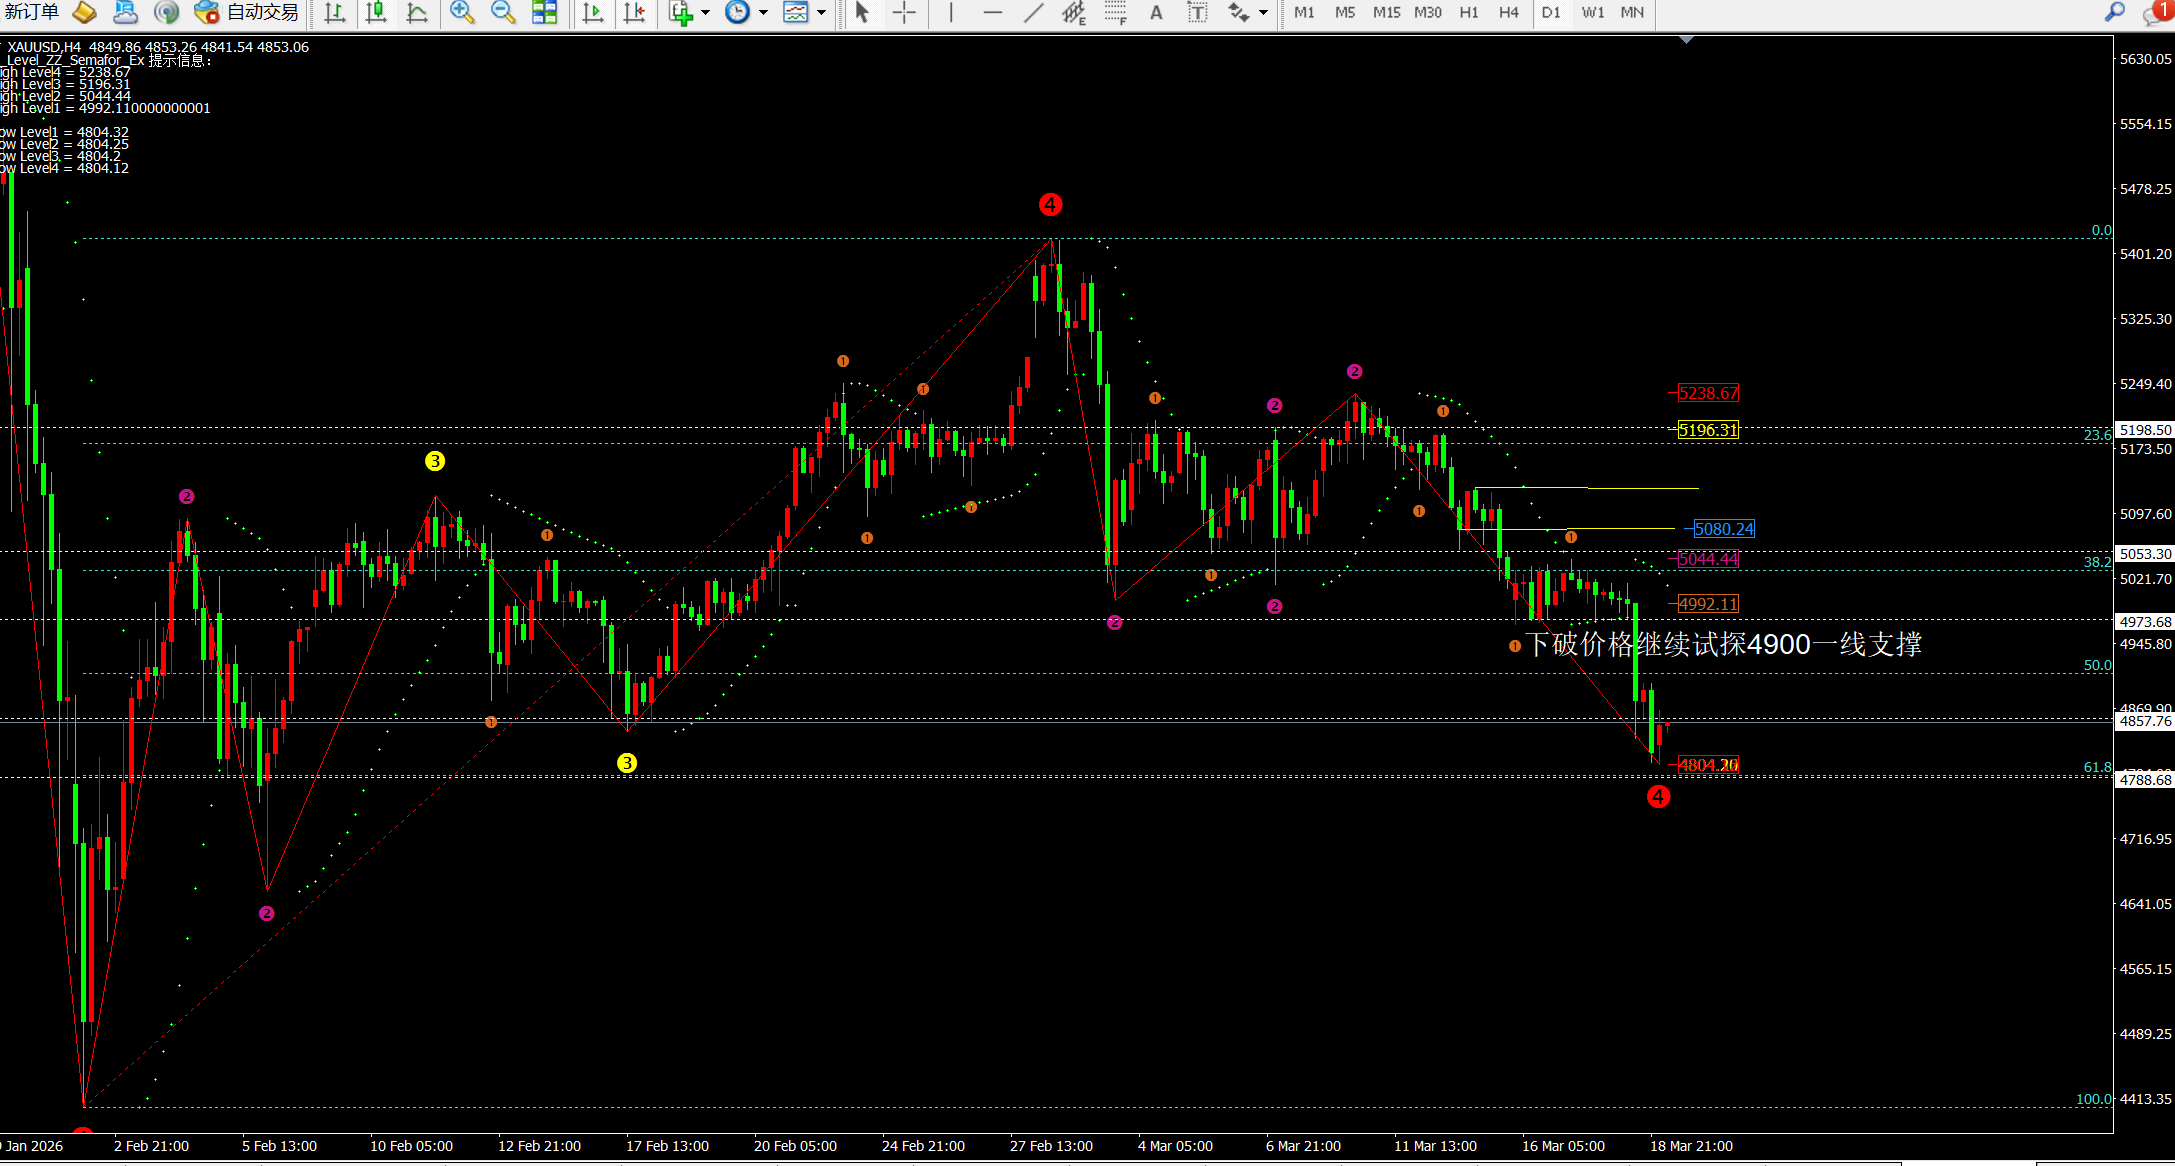Click the Zoom In magnifier icon
The image size is (2175, 1166).
(x=461, y=12)
